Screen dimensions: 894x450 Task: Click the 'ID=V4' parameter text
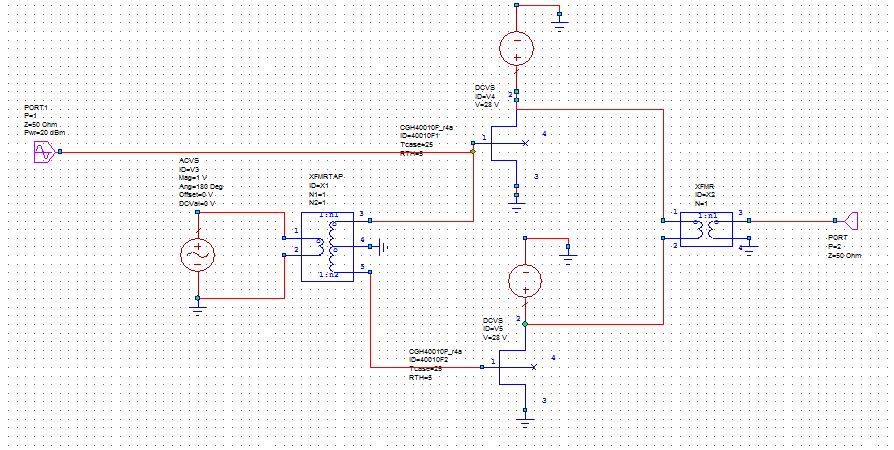485,97
